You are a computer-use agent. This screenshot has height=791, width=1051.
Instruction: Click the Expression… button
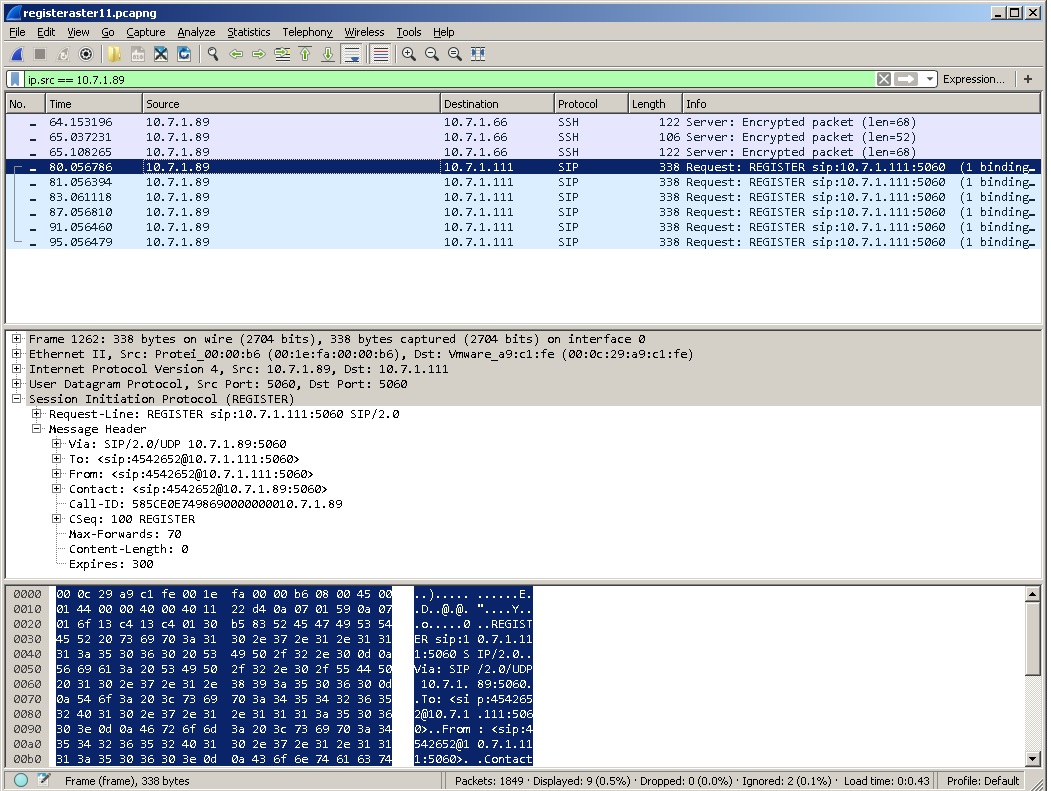click(973, 79)
